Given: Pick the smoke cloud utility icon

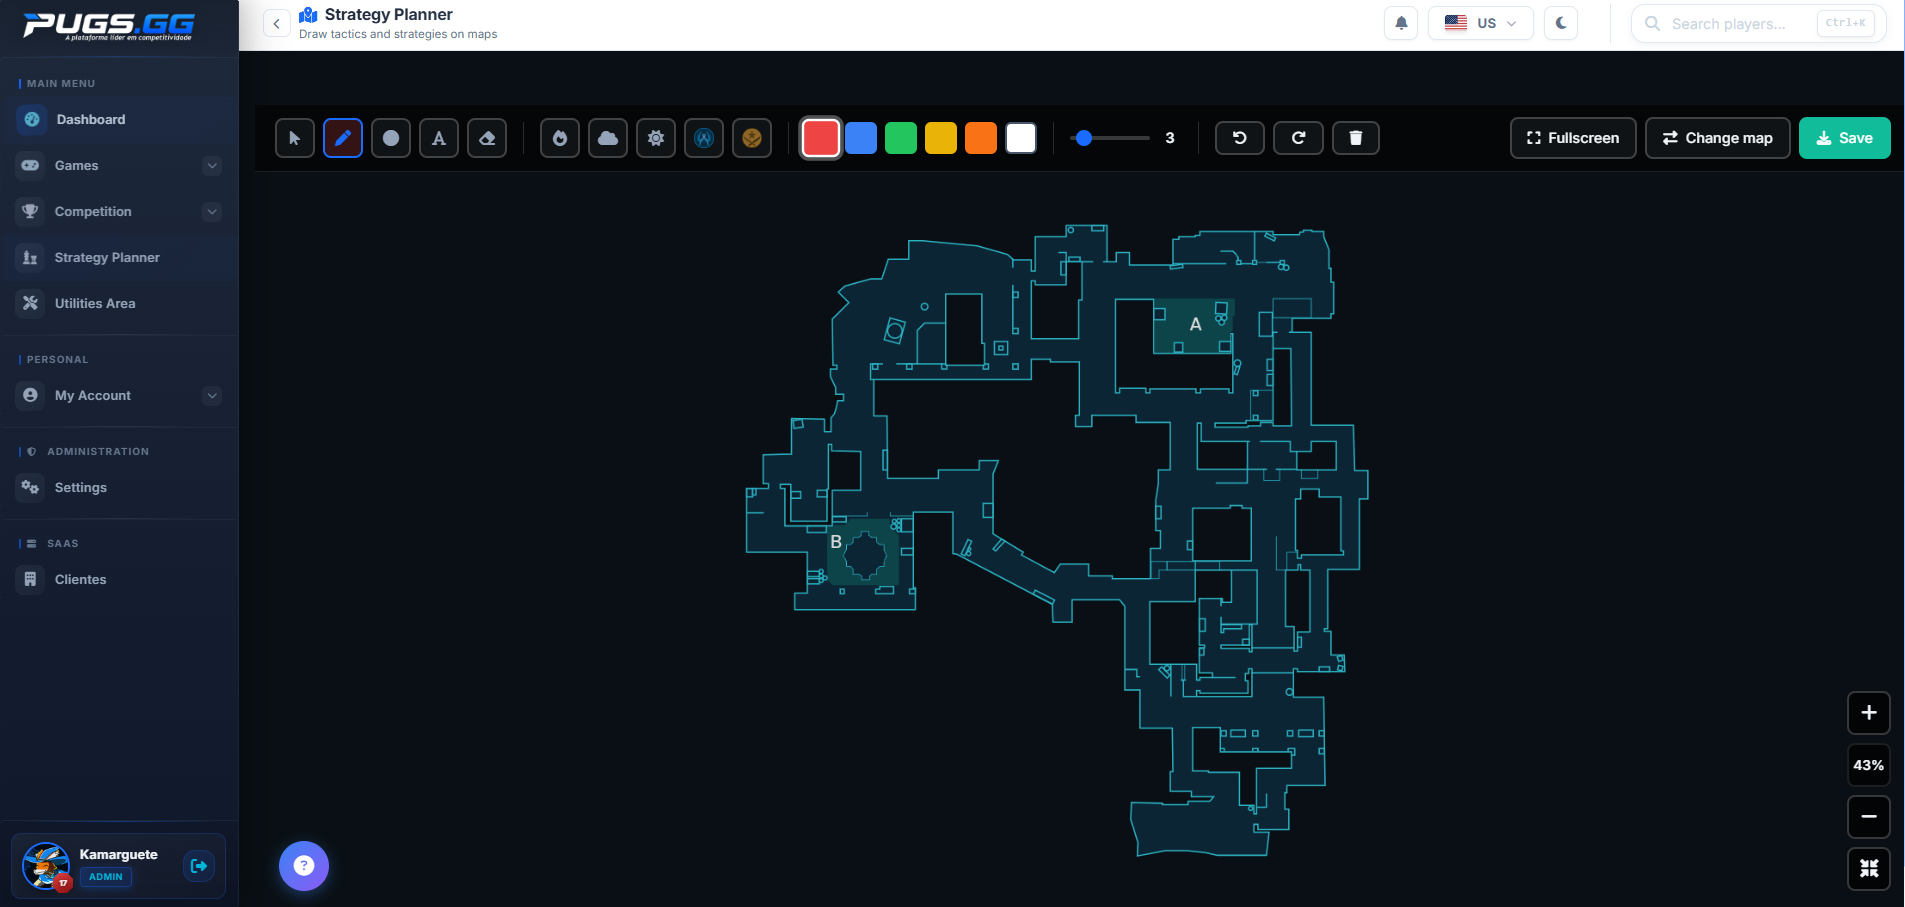Looking at the screenshot, I should point(608,138).
